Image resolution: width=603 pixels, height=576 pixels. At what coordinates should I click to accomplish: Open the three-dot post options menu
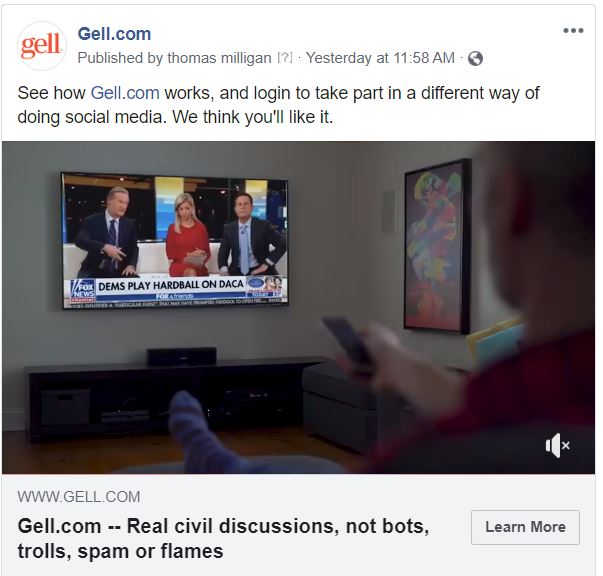[573, 30]
